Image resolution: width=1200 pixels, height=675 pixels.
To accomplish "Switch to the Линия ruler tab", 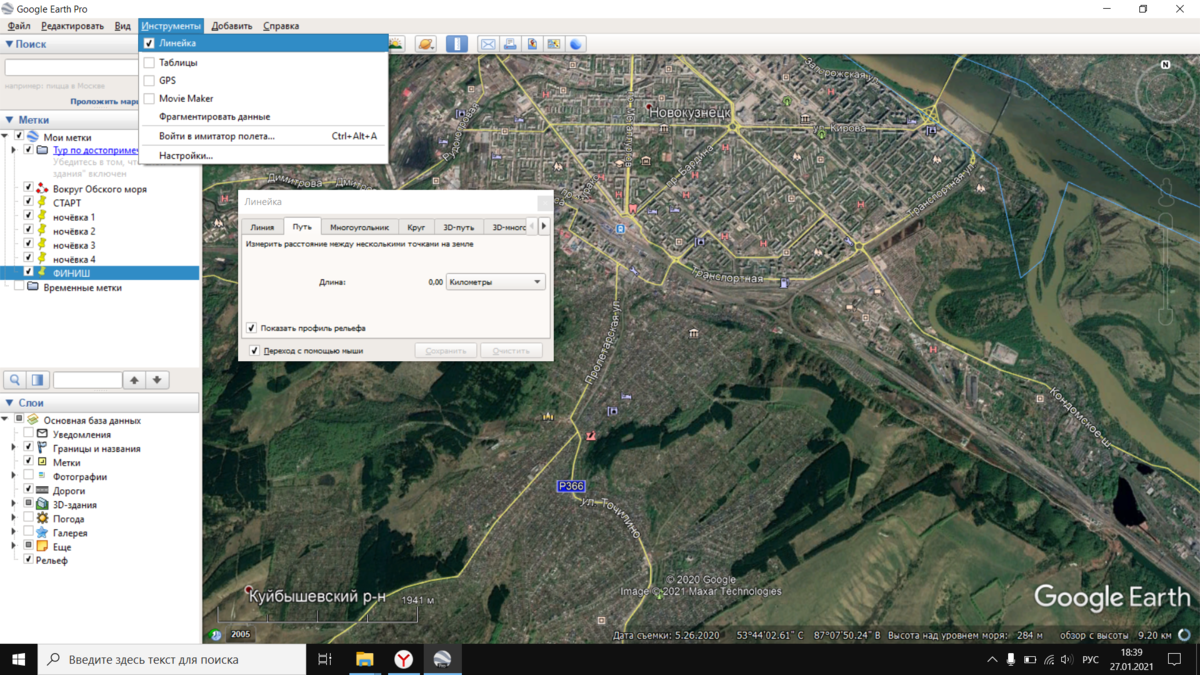I will [262, 227].
